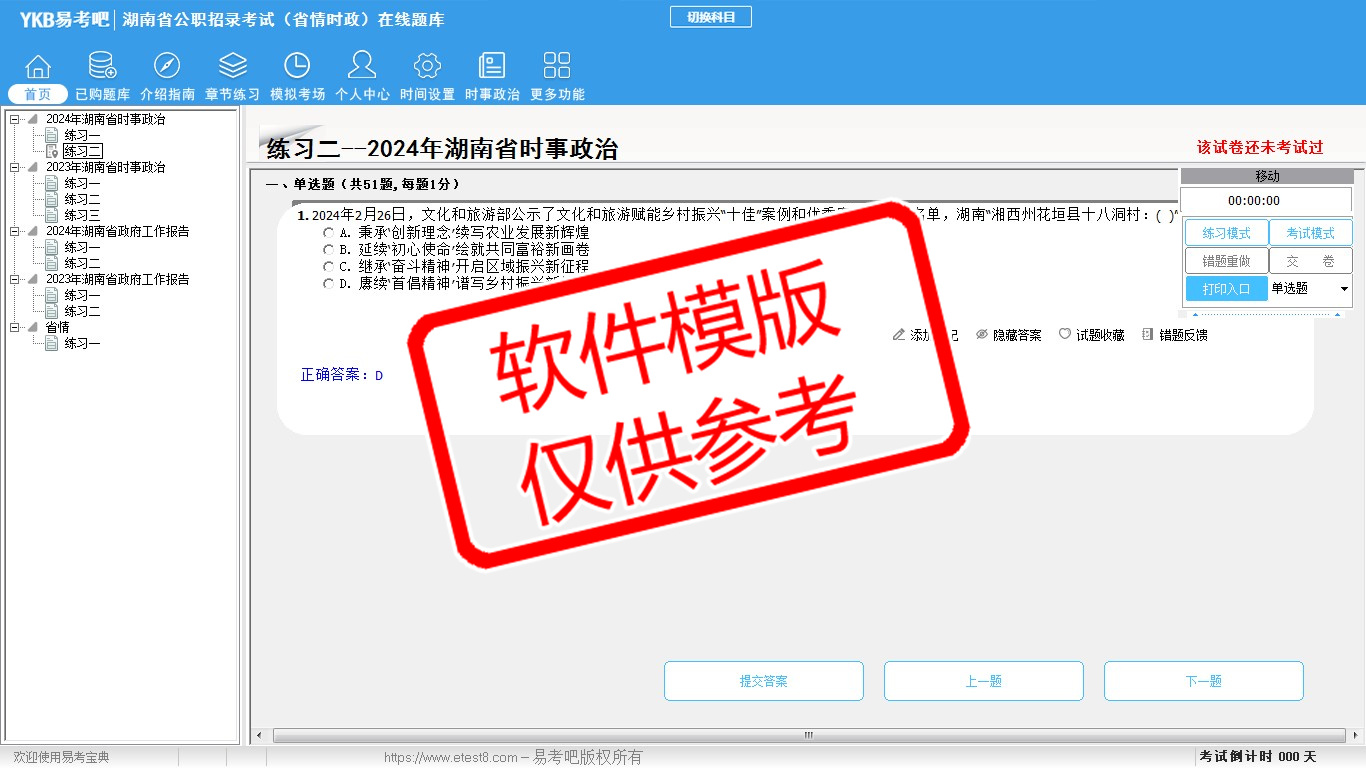The image size is (1366, 768).
Task: Click the 首页 home icon
Action: (38, 67)
